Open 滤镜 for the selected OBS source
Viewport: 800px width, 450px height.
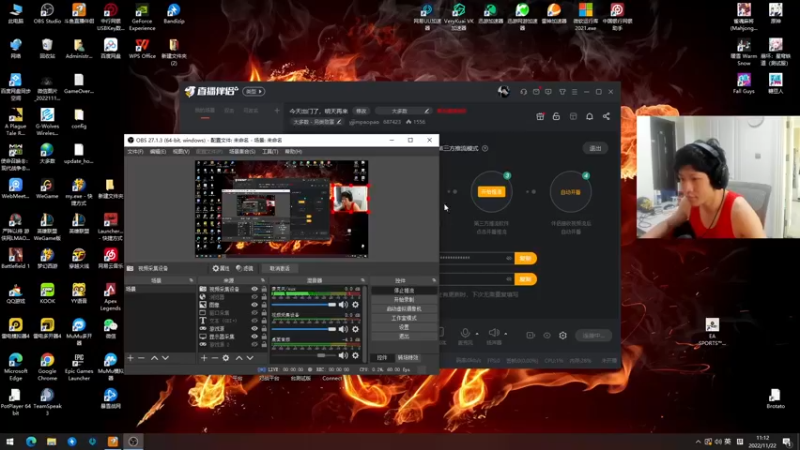tap(245, 268)
